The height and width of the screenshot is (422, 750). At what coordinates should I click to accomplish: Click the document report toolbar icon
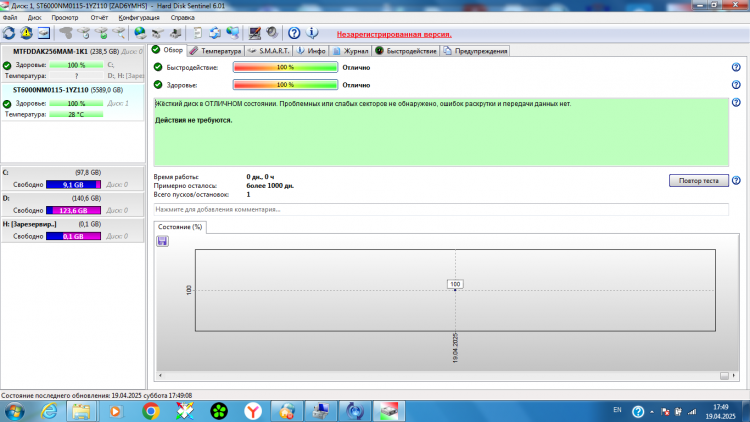[x=197, y=33]
